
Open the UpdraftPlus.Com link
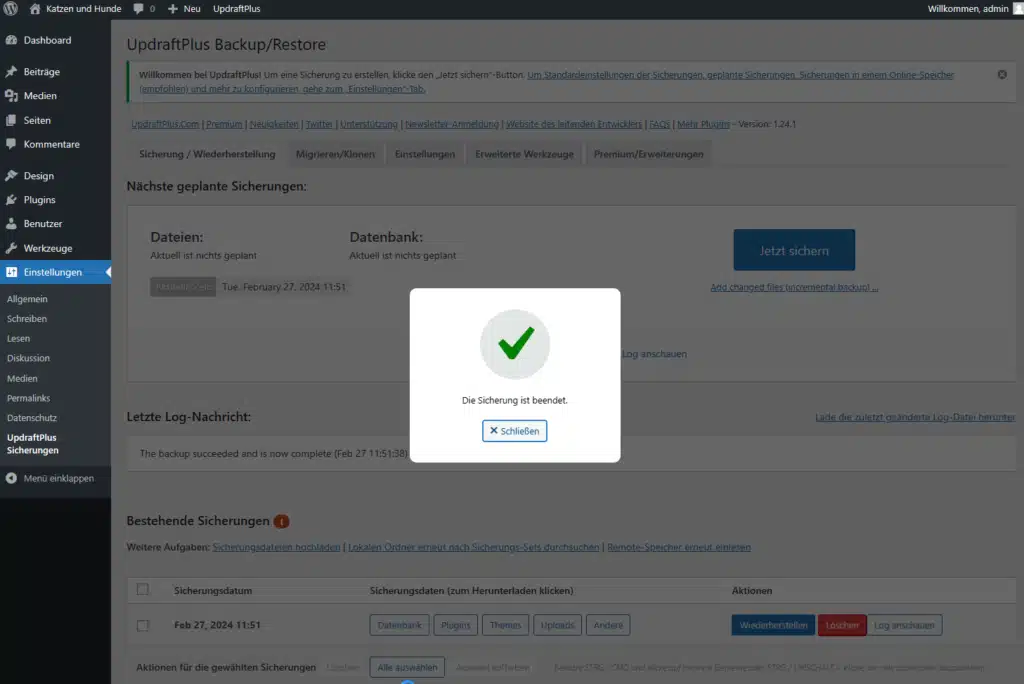pos(165,124)
